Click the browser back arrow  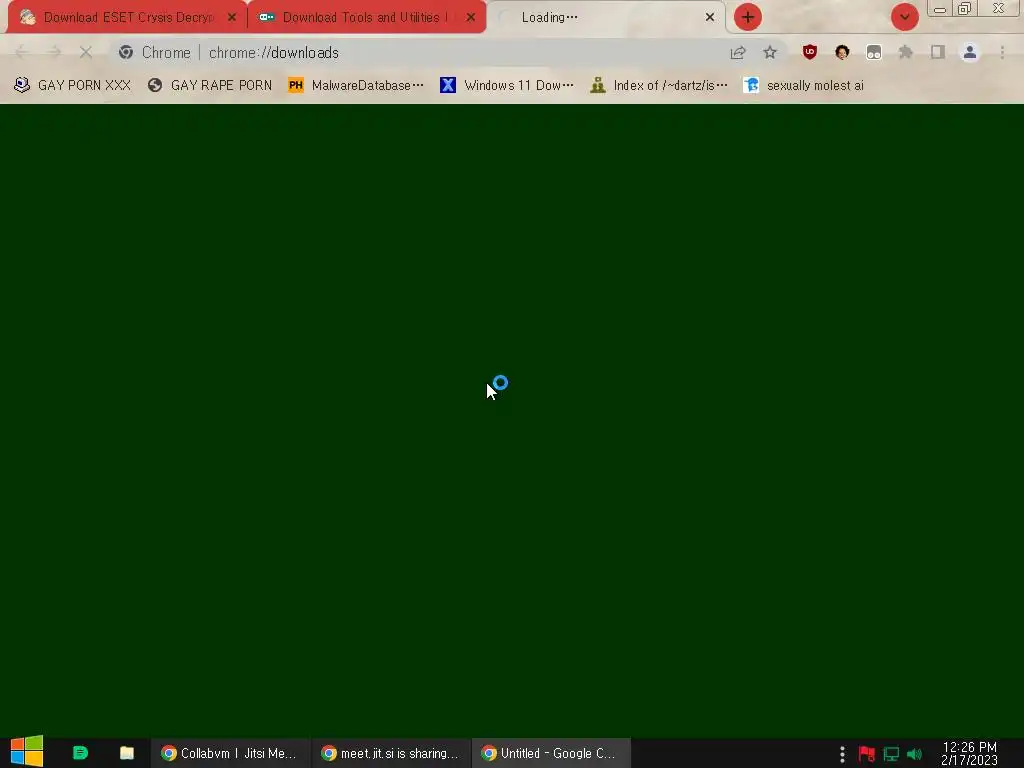click(21, 52)
